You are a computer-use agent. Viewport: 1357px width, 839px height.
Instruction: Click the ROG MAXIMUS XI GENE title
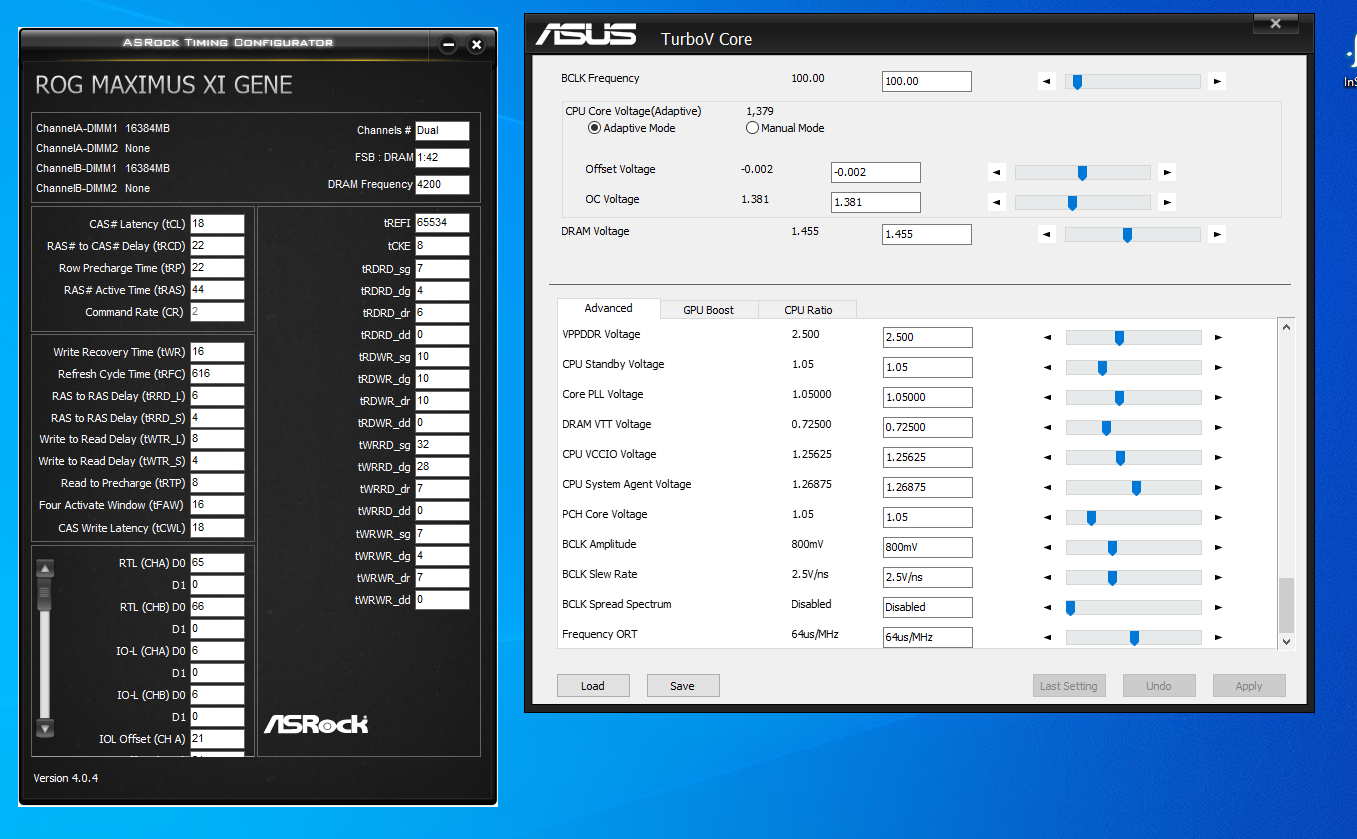coord(164,85)
